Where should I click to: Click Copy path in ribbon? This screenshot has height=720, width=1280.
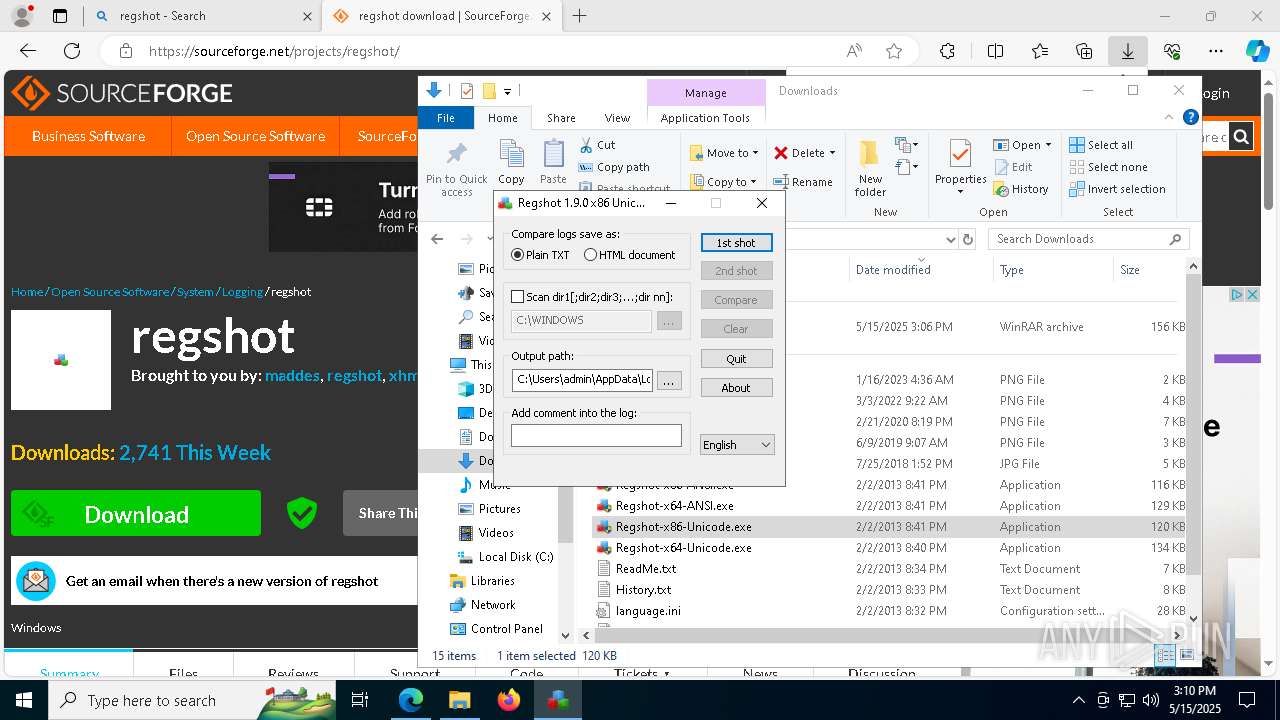coord(614,167)
